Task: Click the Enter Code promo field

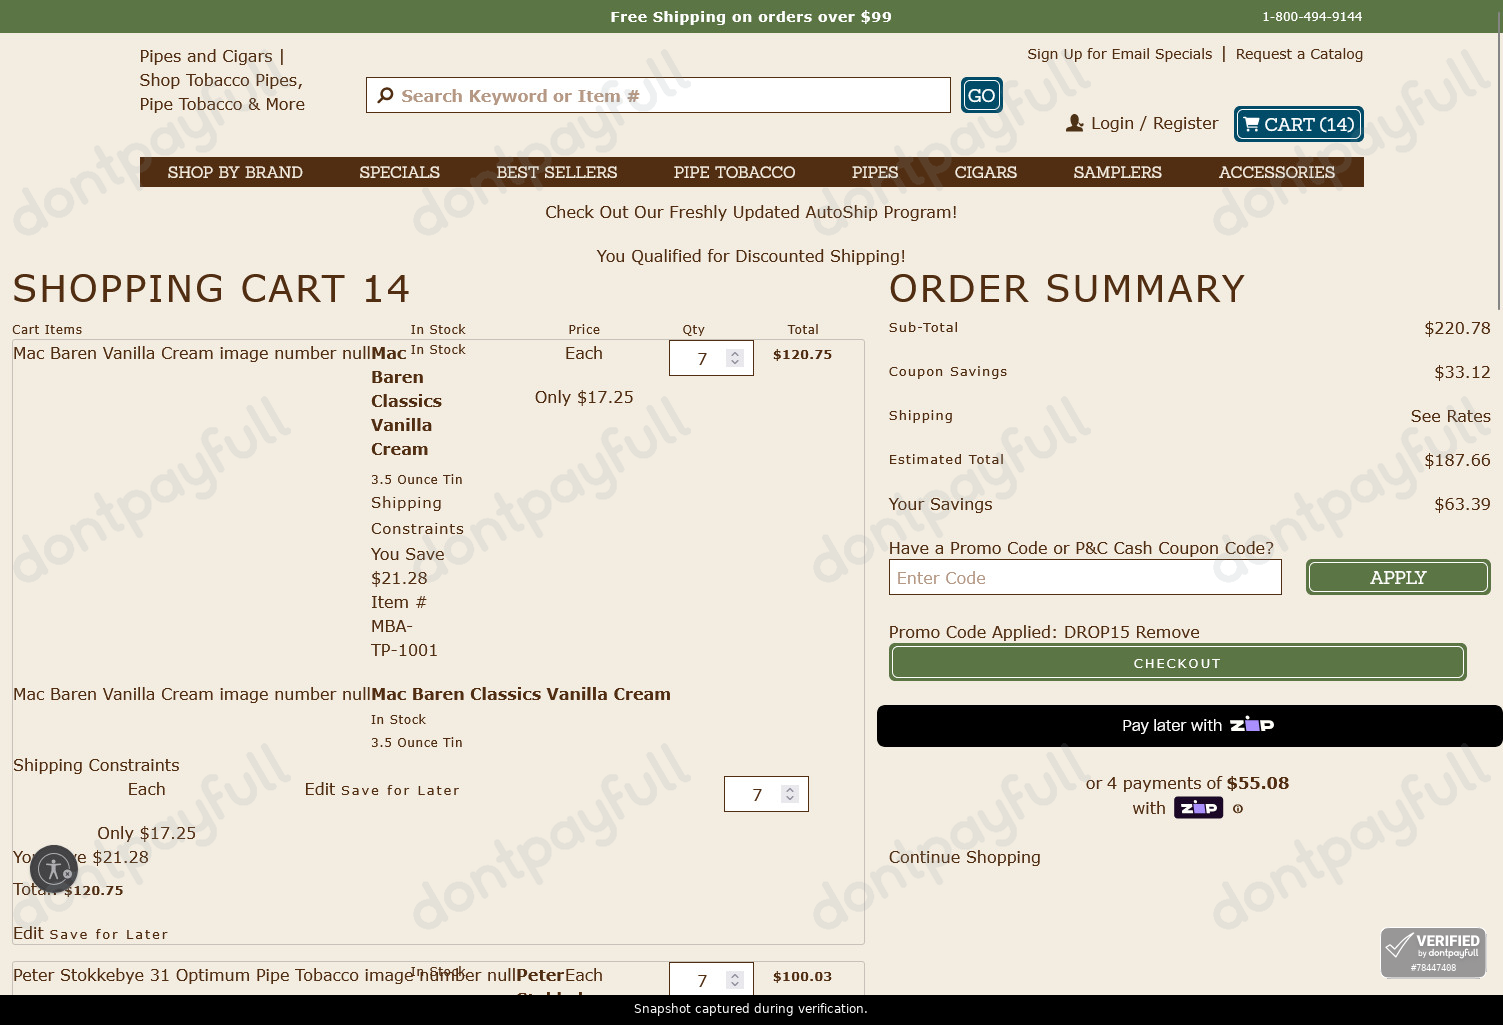Action: click(x=1085, y=577)
